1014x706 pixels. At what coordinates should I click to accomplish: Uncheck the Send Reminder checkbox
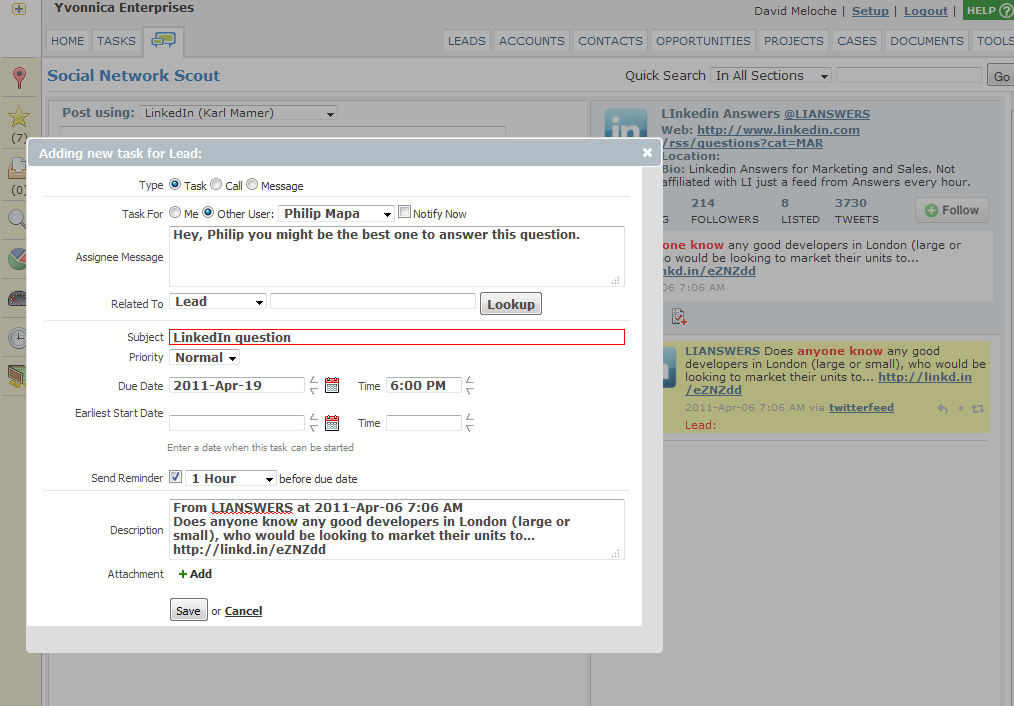[175, 476]
